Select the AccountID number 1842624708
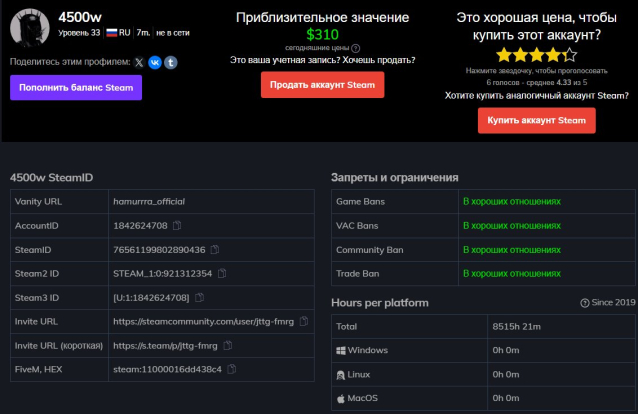638x414 pixels. point(140,226)
